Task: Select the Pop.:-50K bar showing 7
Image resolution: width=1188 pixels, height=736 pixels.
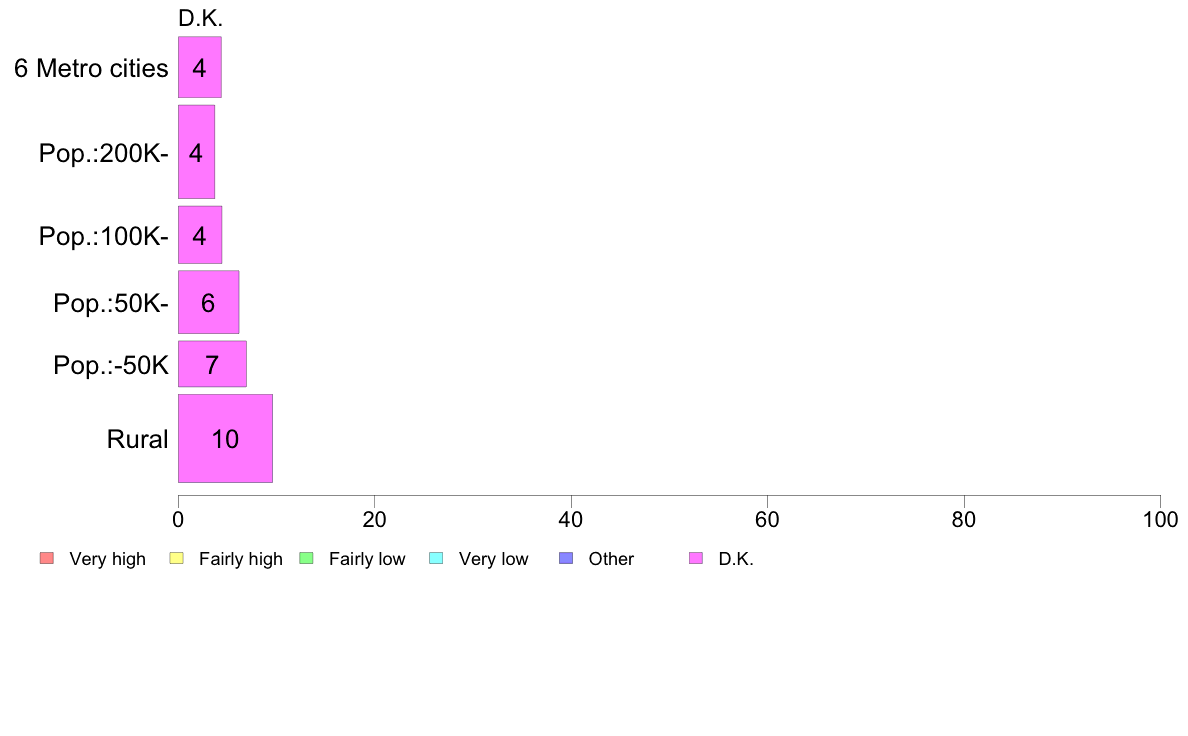Action: [212, 364]
